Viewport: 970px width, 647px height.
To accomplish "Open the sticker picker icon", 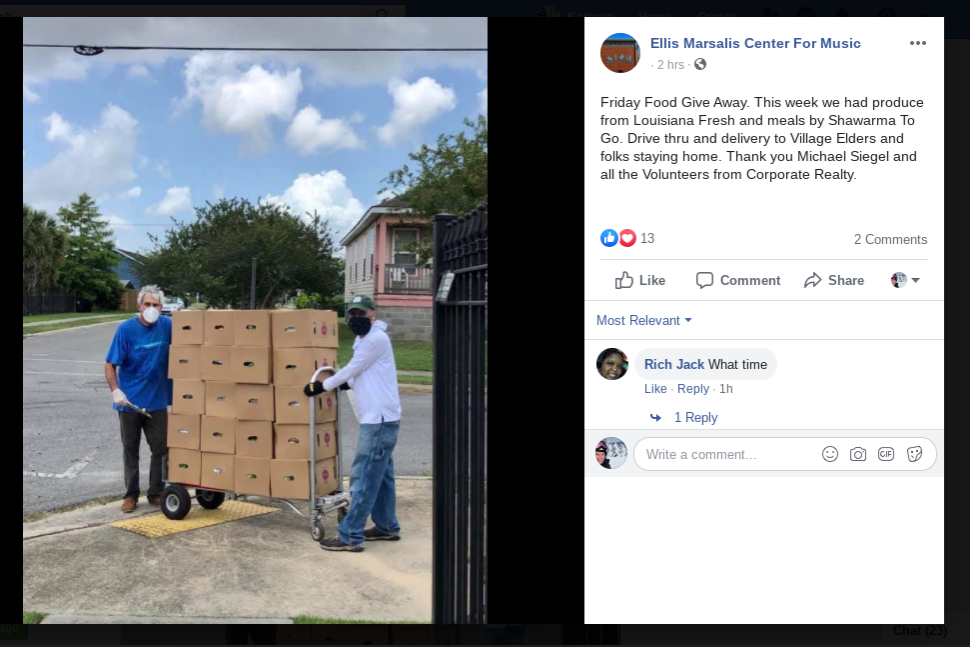I will click(914, 454).
